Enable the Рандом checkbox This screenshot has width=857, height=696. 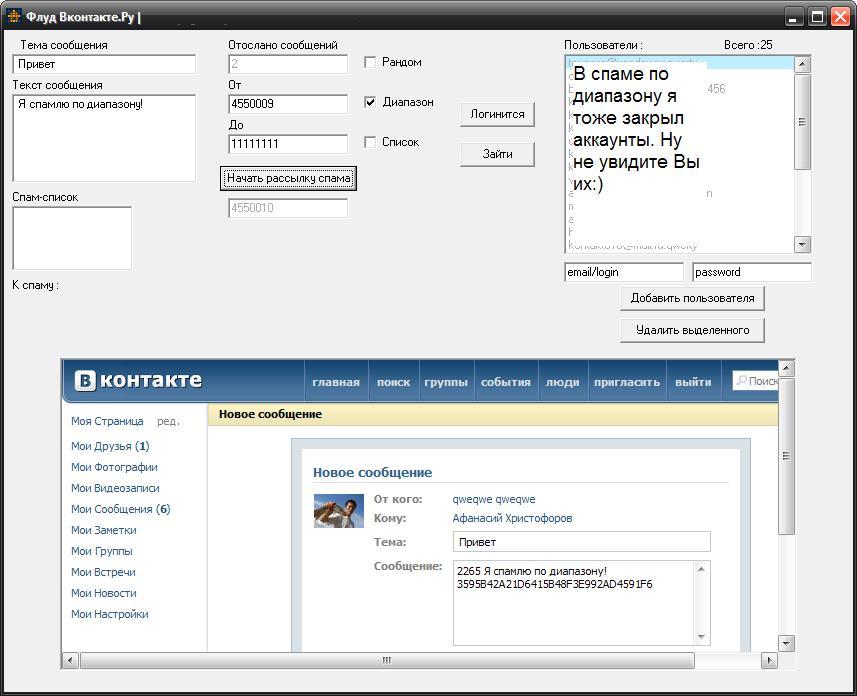click(370, 62)
